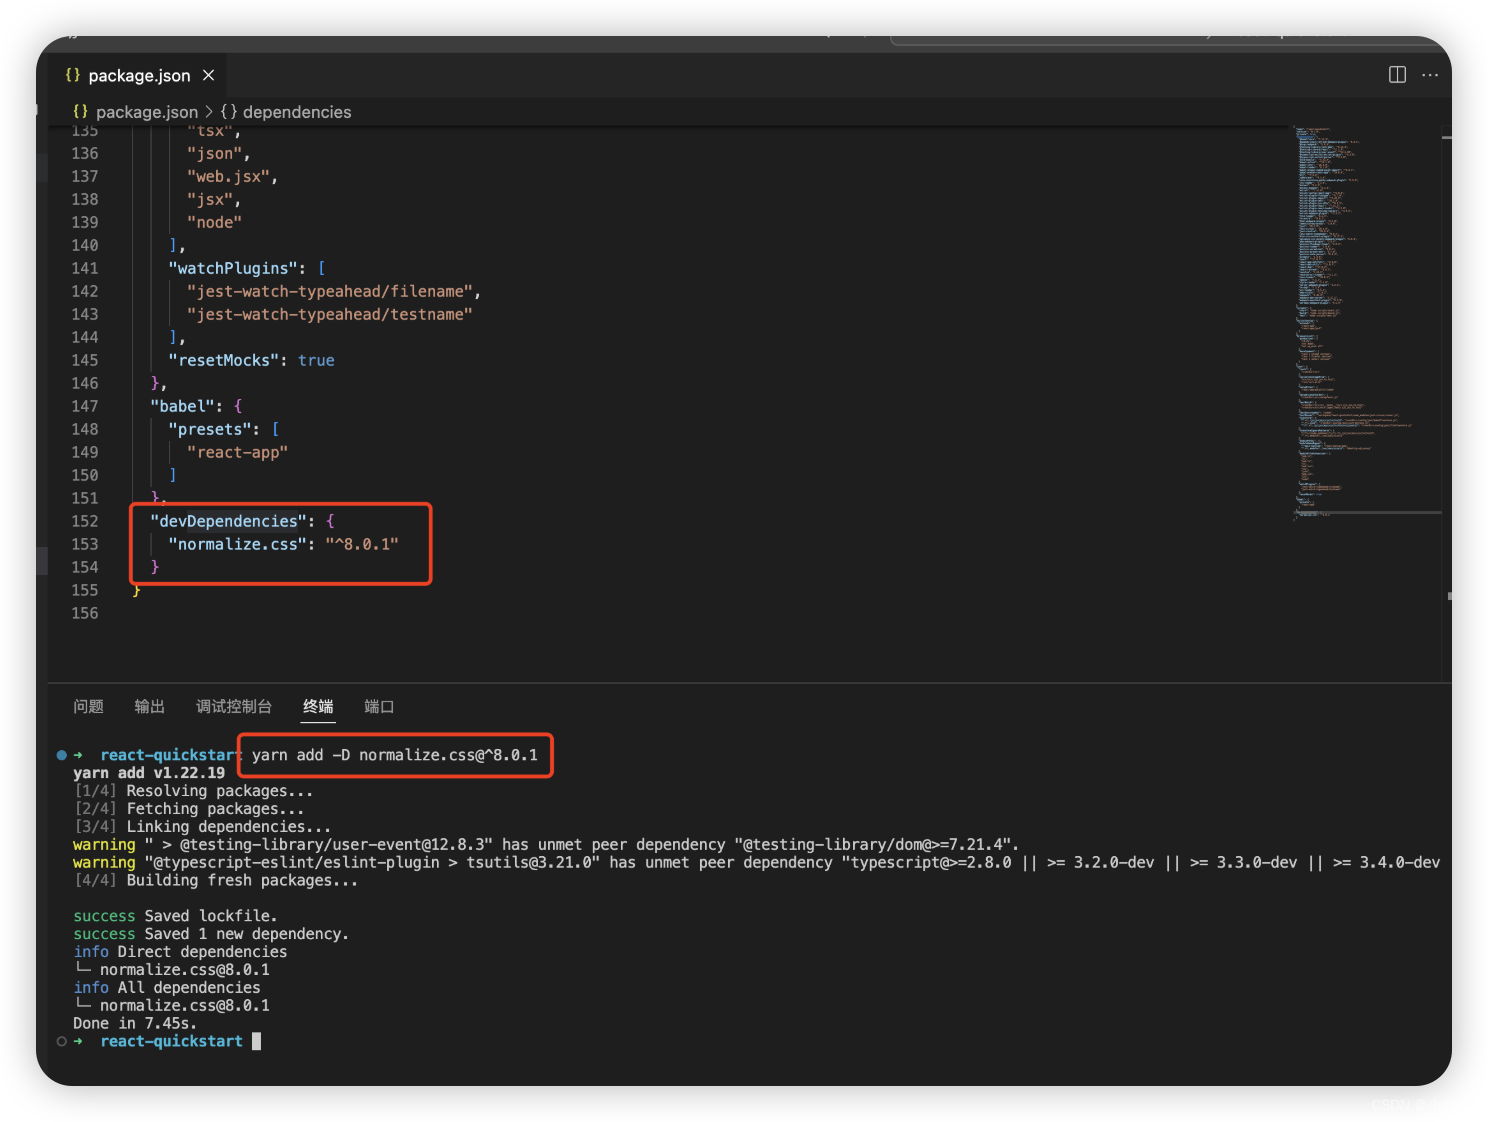Click line number 152 in gutter

point(85,521)
